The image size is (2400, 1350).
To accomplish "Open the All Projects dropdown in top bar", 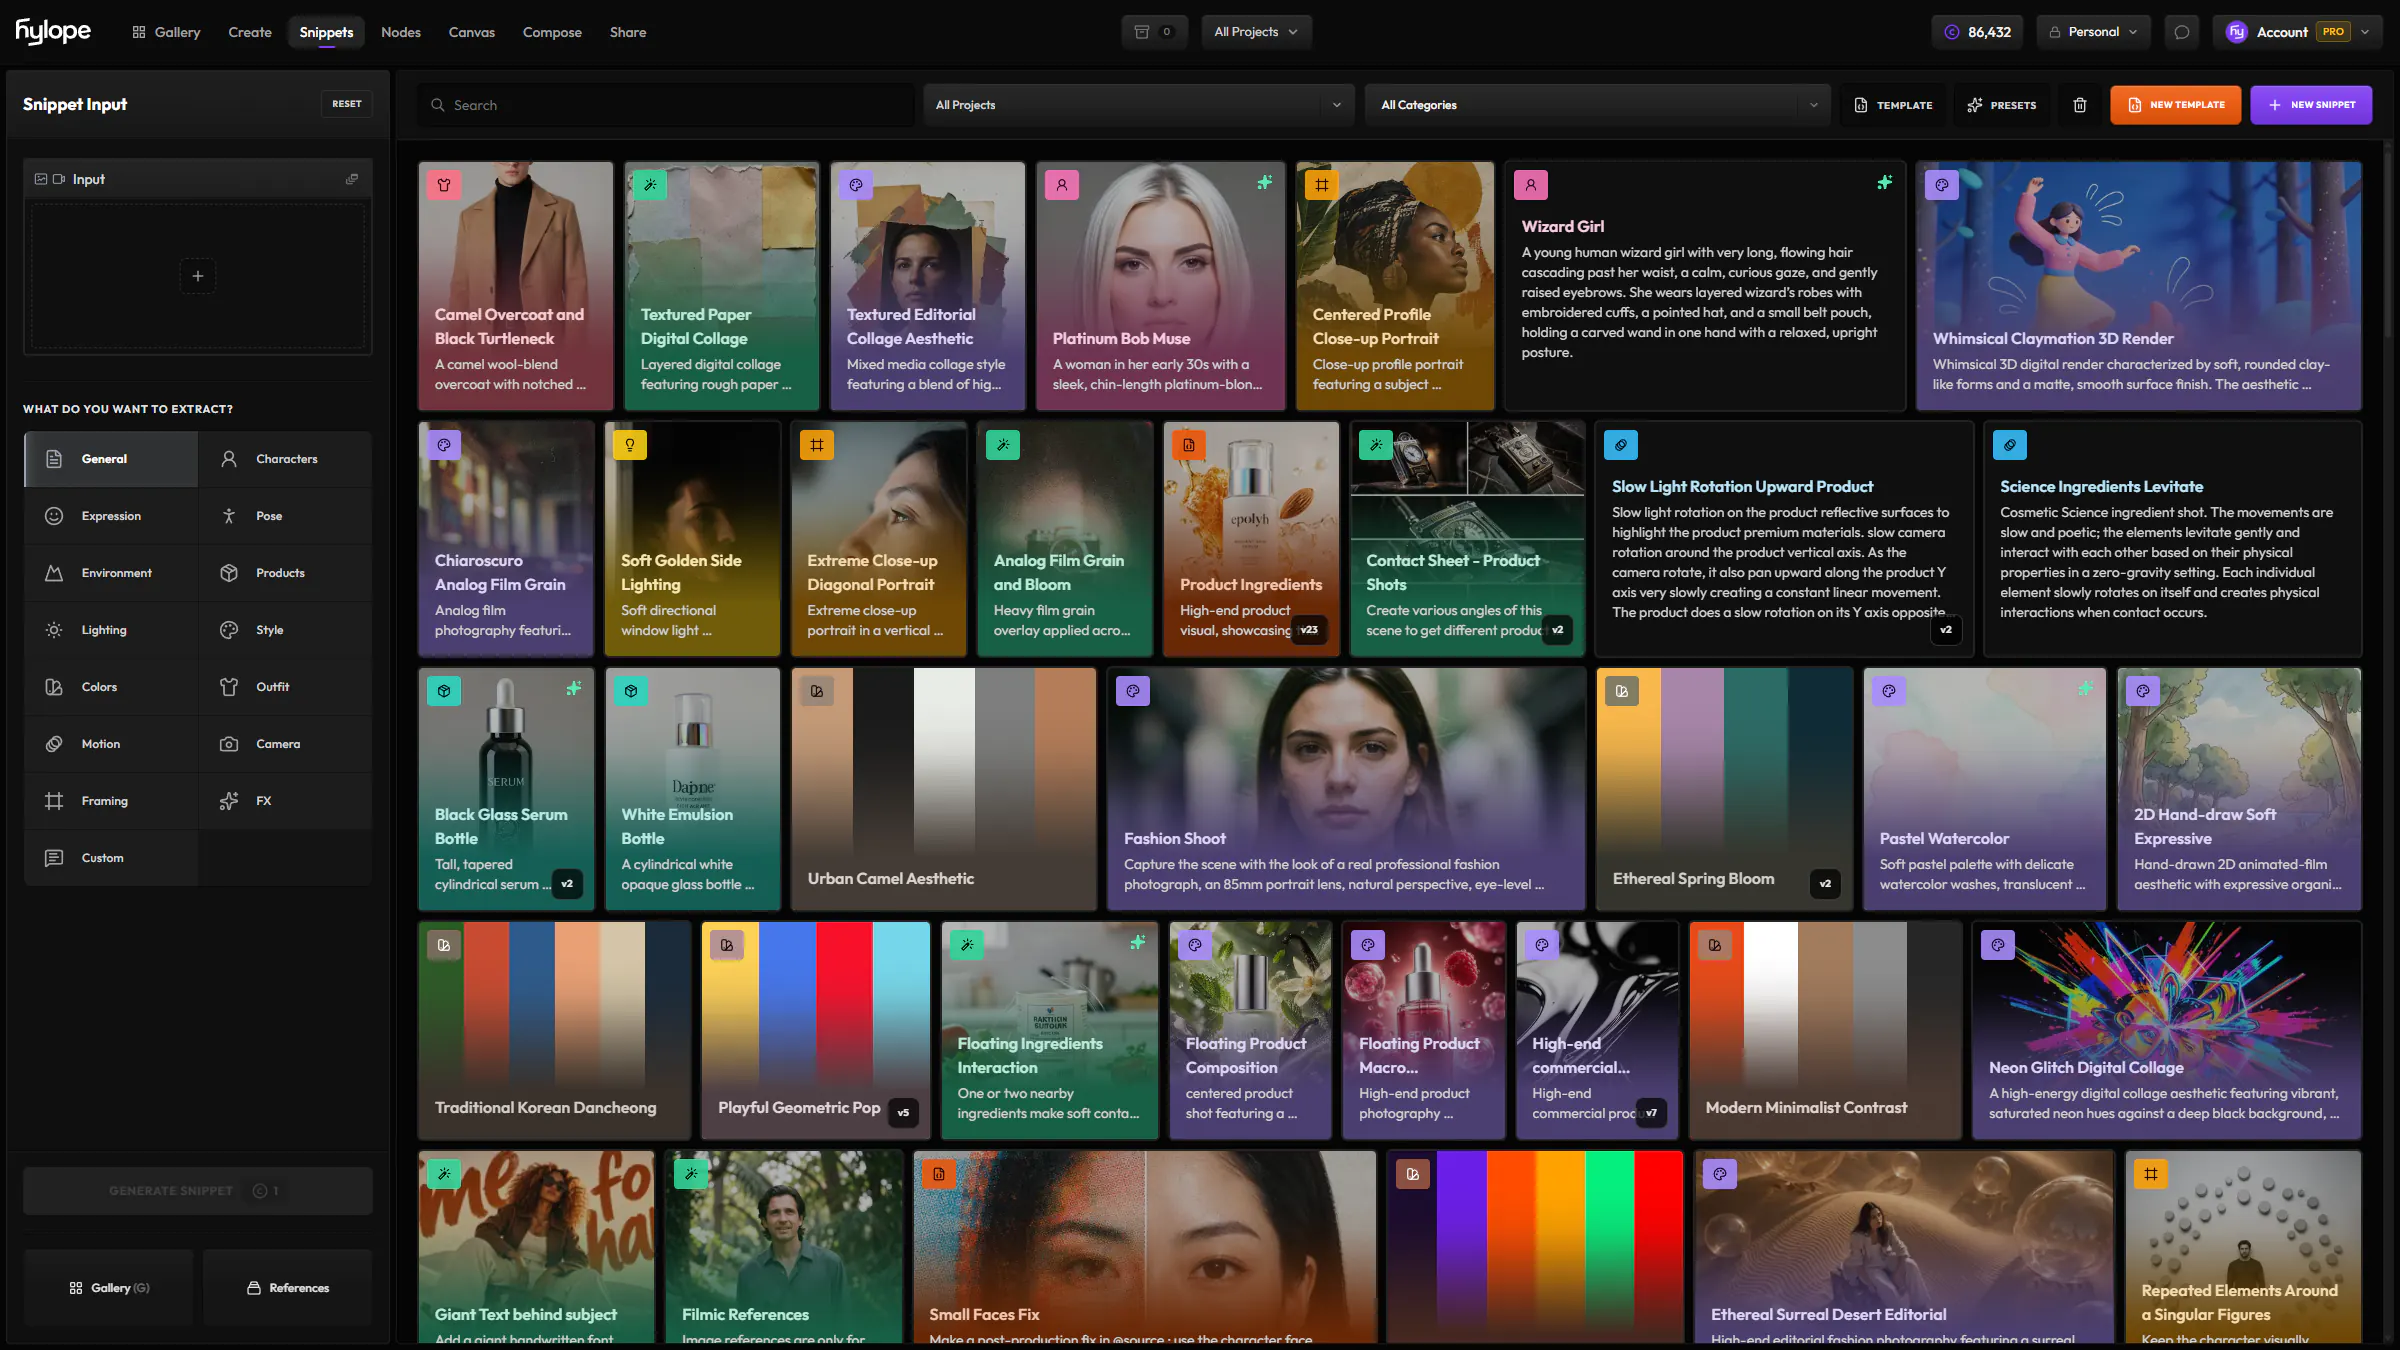I will point(1256,32).
